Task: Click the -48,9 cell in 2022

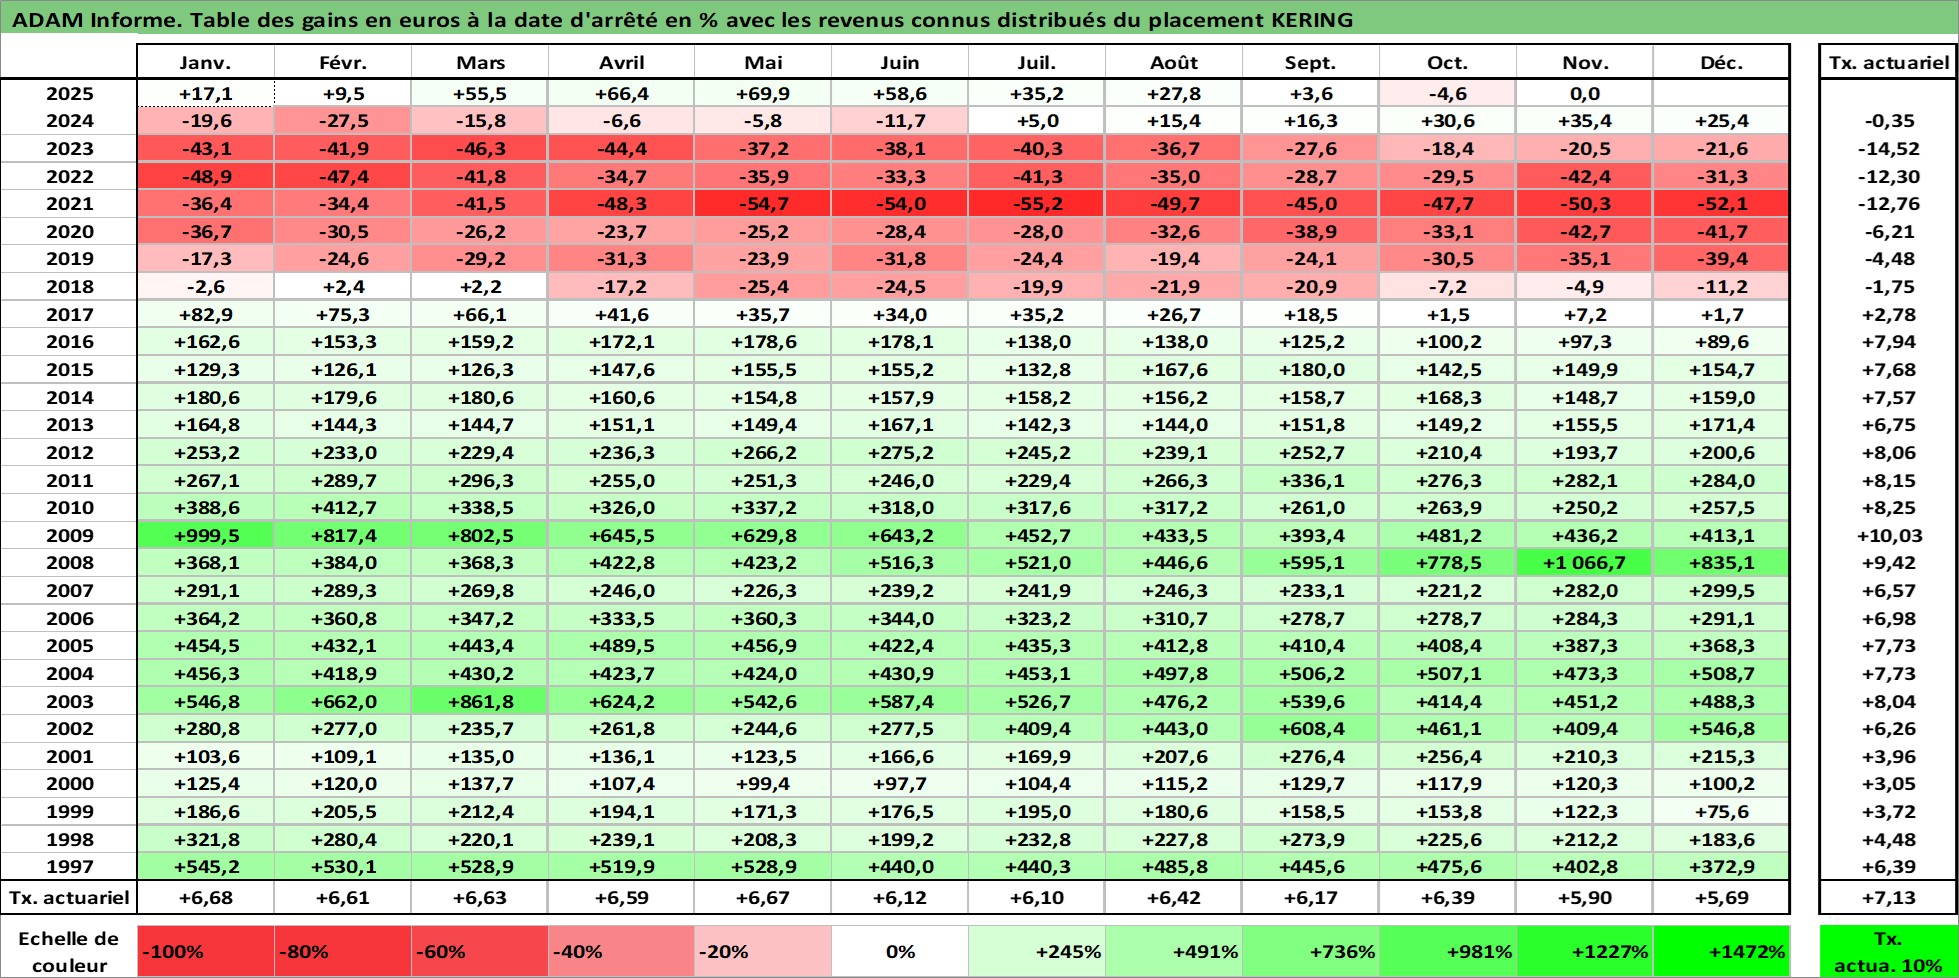Action: point(205,176)
